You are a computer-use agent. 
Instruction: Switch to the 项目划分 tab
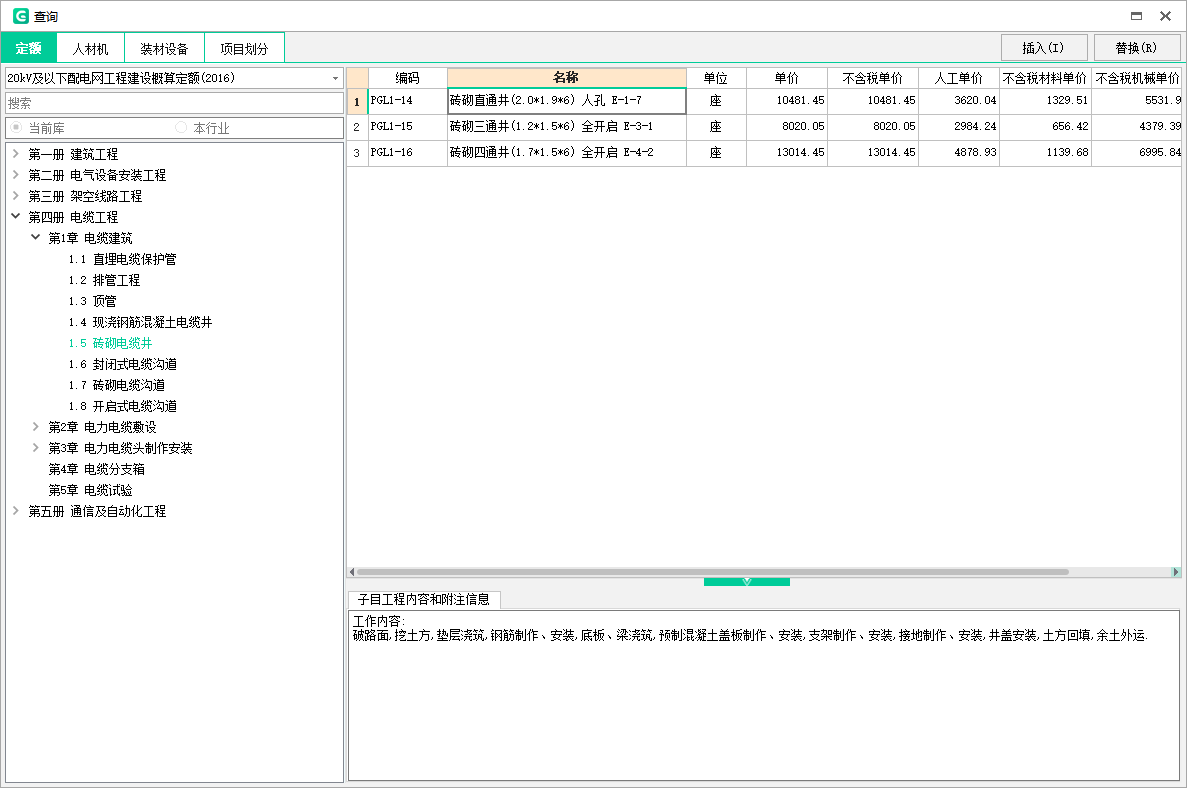244,48
